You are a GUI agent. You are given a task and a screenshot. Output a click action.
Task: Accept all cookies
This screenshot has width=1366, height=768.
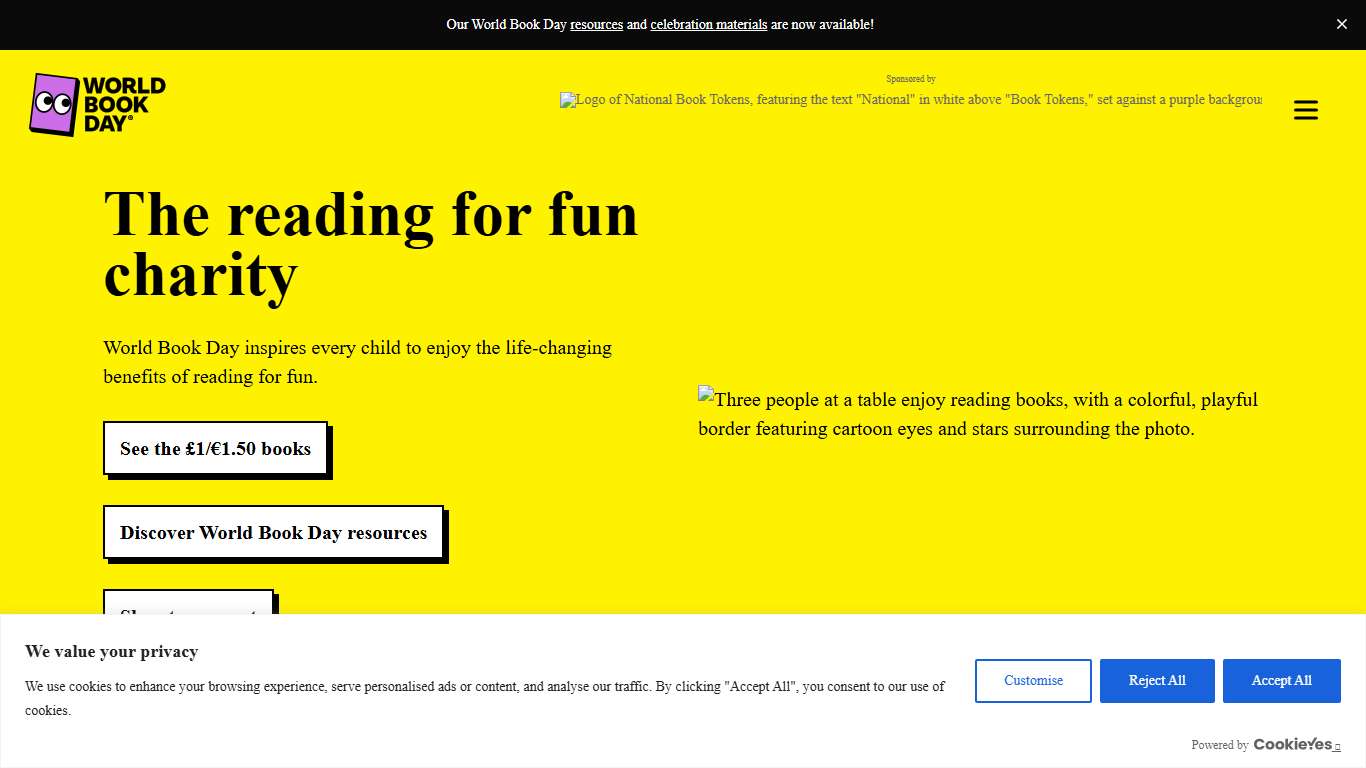coord(1281,680)
